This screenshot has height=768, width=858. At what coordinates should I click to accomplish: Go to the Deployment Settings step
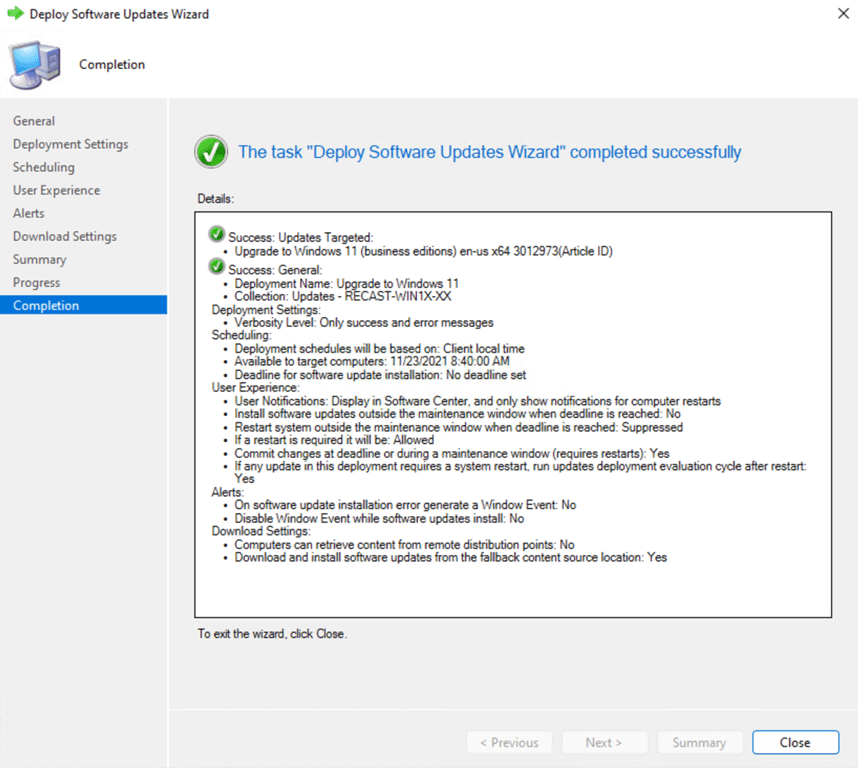pyautogui.click(x=70, y=144)
